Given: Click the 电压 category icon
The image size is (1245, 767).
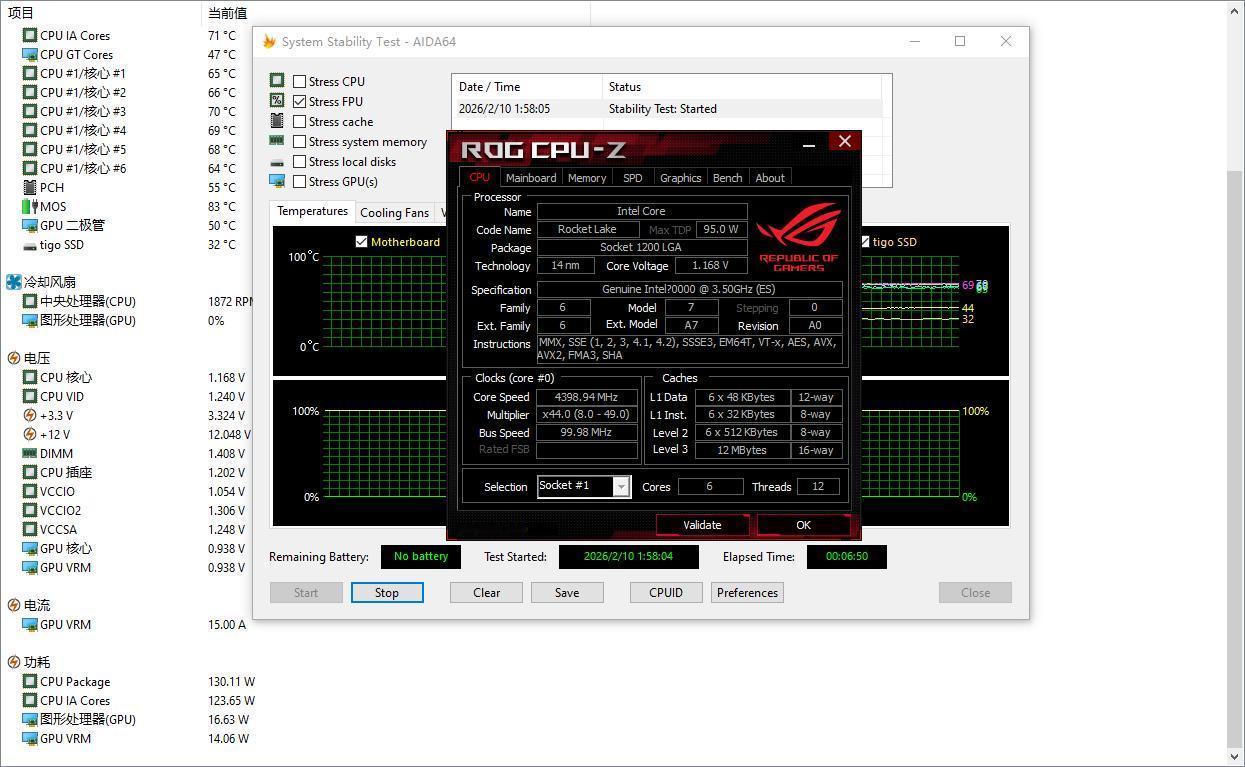Looking at the screenshot, I should (14, 358).
